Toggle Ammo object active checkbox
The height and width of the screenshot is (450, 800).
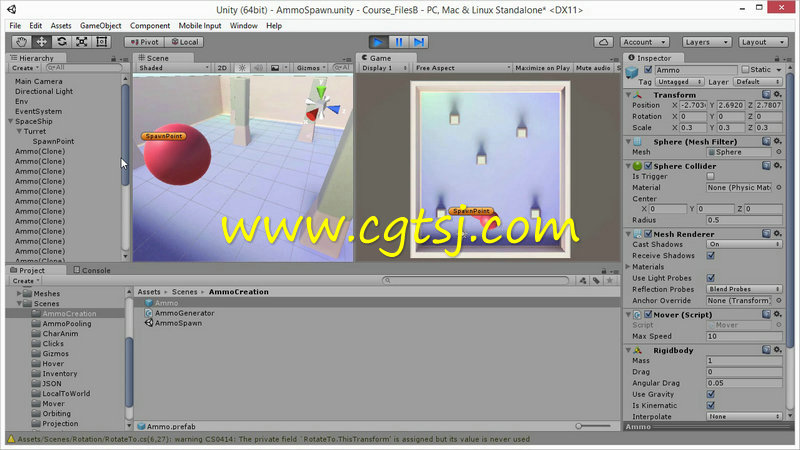(x=648, y=69)
